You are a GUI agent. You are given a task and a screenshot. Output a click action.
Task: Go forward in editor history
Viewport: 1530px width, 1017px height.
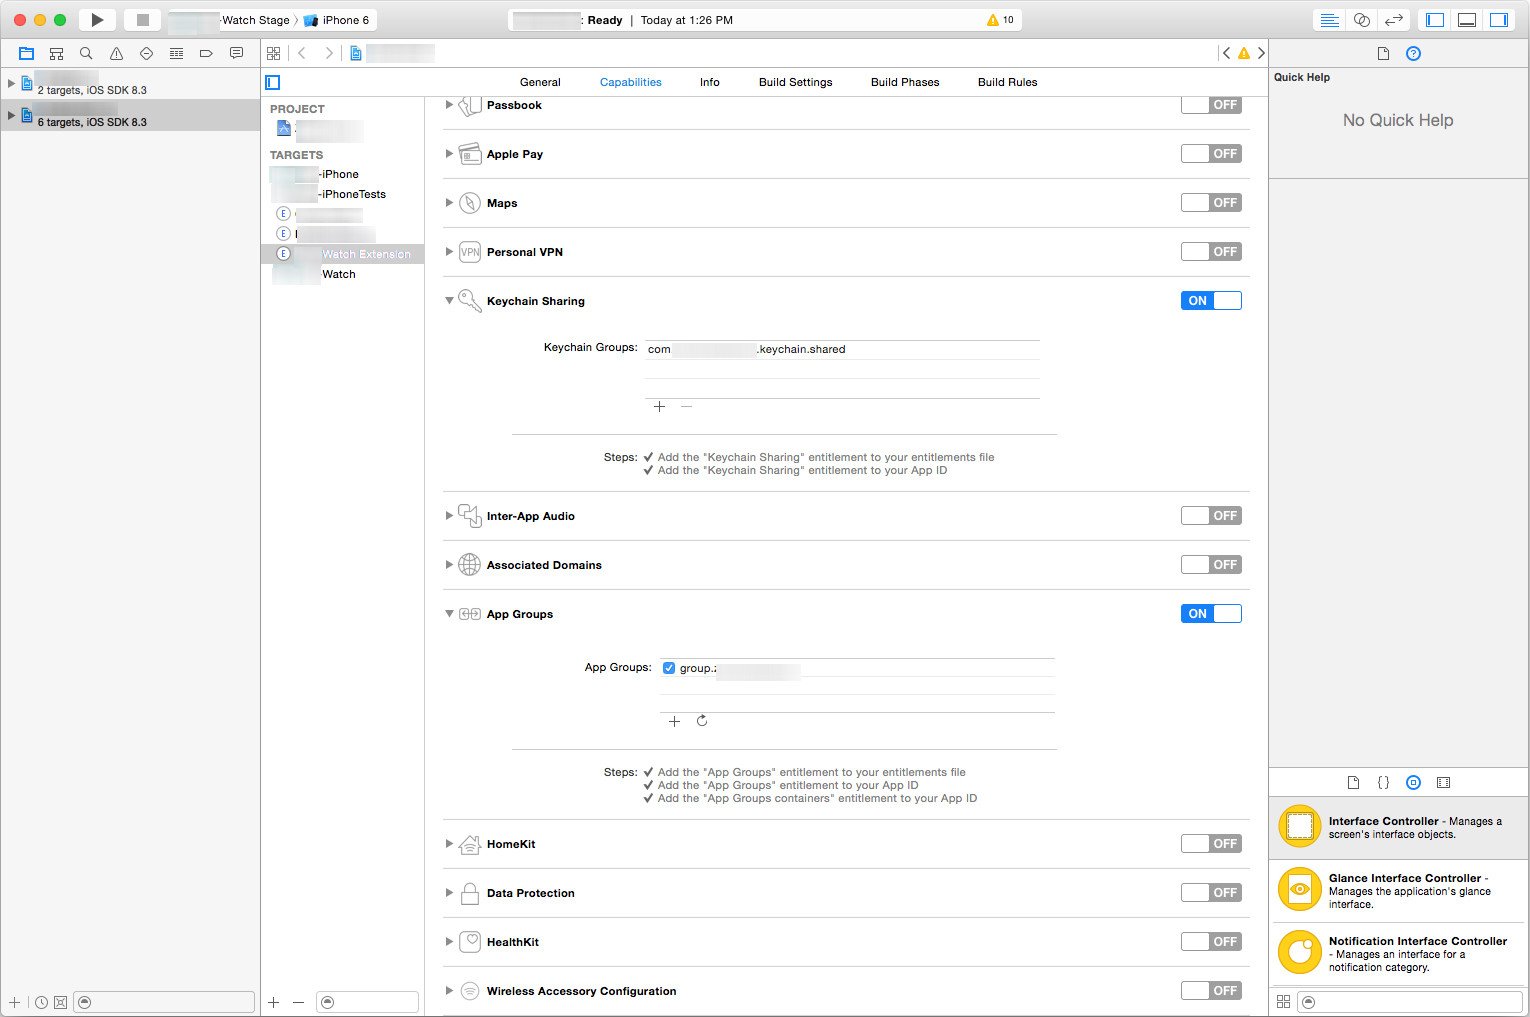[x=328, y=53]
